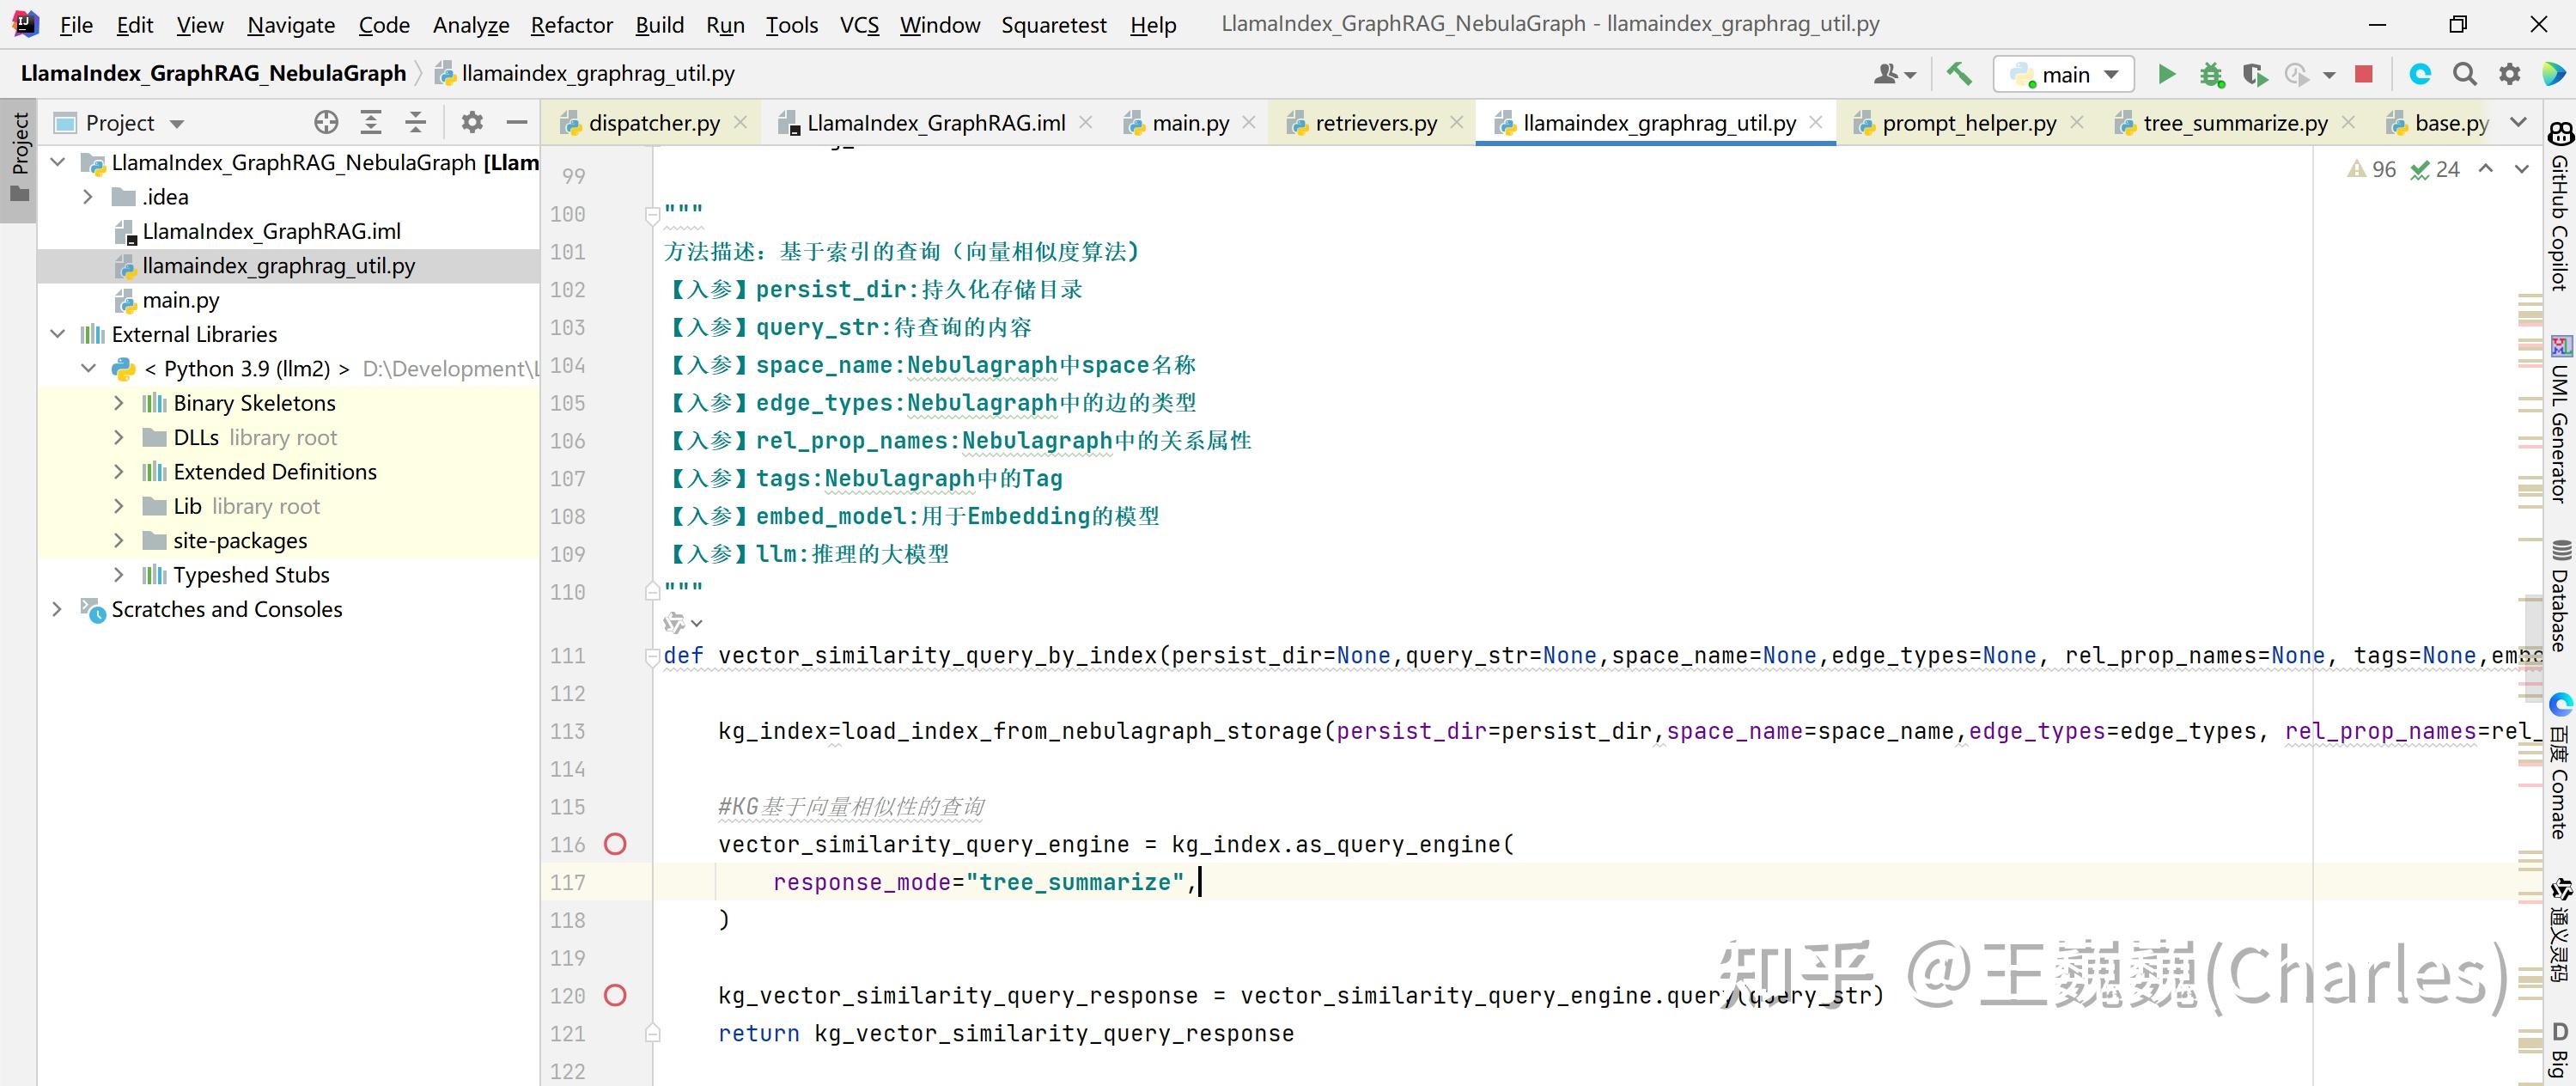Expand Scratches and Consoles node
The width and height of the screenshot is (2576, 1086).
[57, 609]
